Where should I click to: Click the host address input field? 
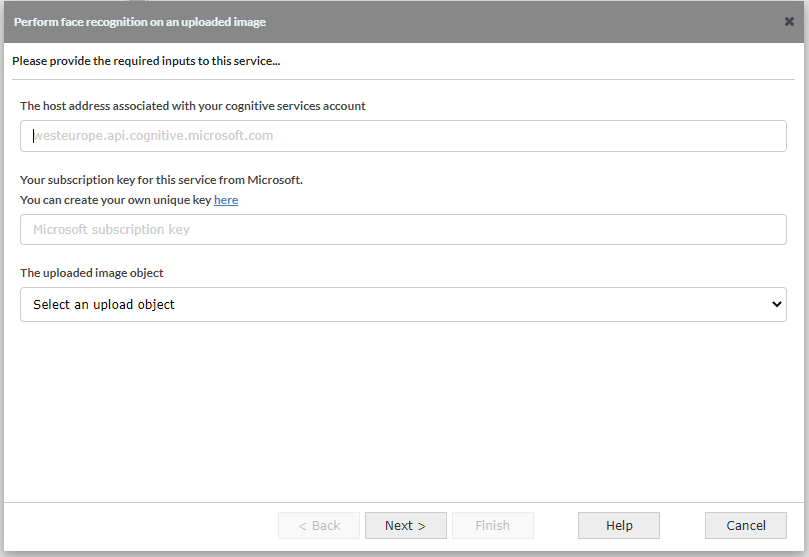[403, 136]
